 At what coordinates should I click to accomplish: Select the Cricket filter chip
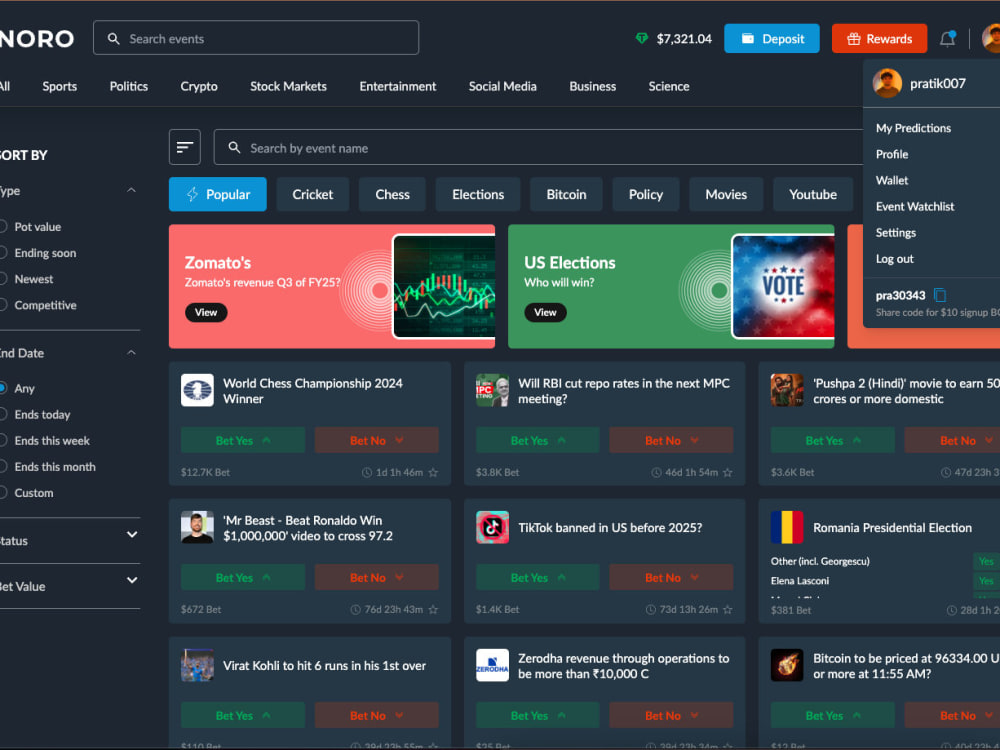coord(312,194)
